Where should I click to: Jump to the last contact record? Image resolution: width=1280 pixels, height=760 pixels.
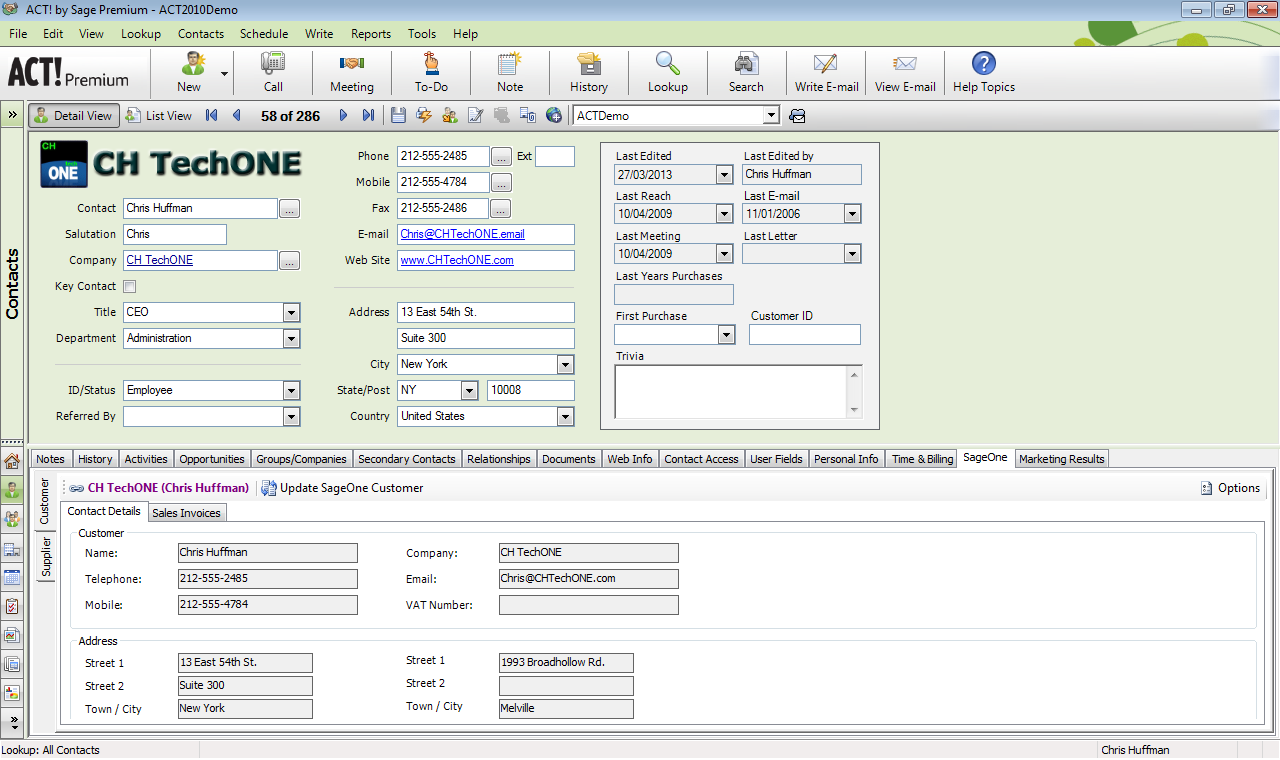coord(368,116)
